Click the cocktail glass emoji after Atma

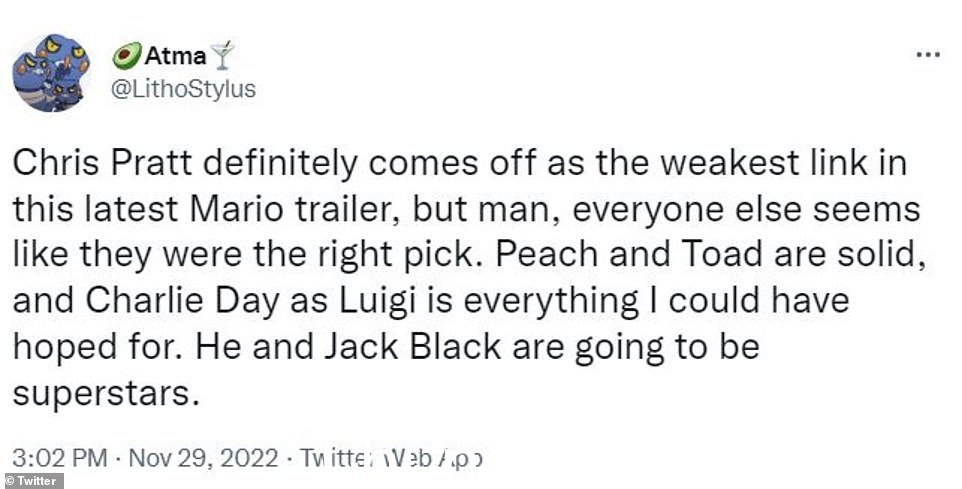[x=222, y=56]
